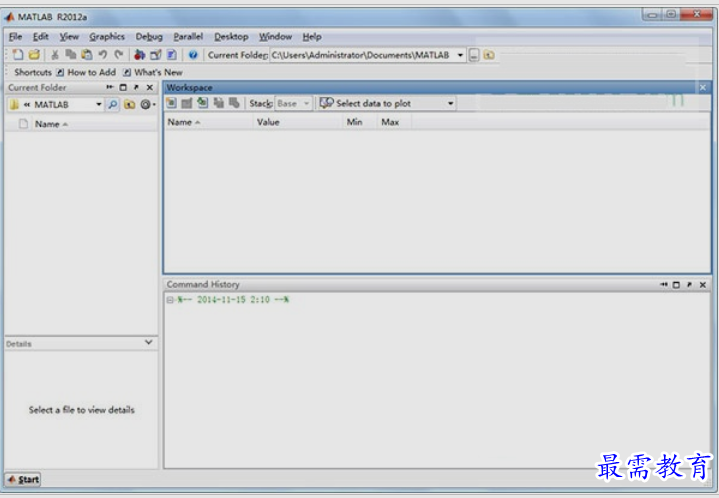Open the View menu
Viewport: 719px width, 498px height.
click(69, 37)
